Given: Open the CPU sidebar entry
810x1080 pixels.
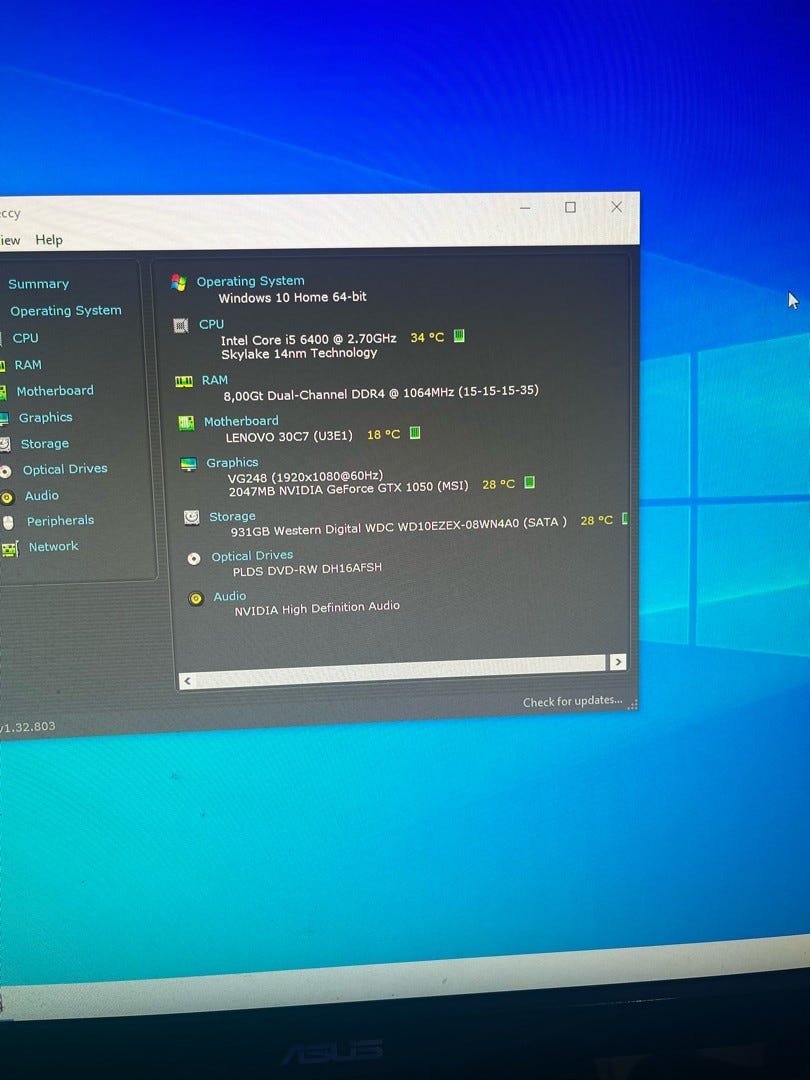Looking at the screenshot, I should click(25, 338).
